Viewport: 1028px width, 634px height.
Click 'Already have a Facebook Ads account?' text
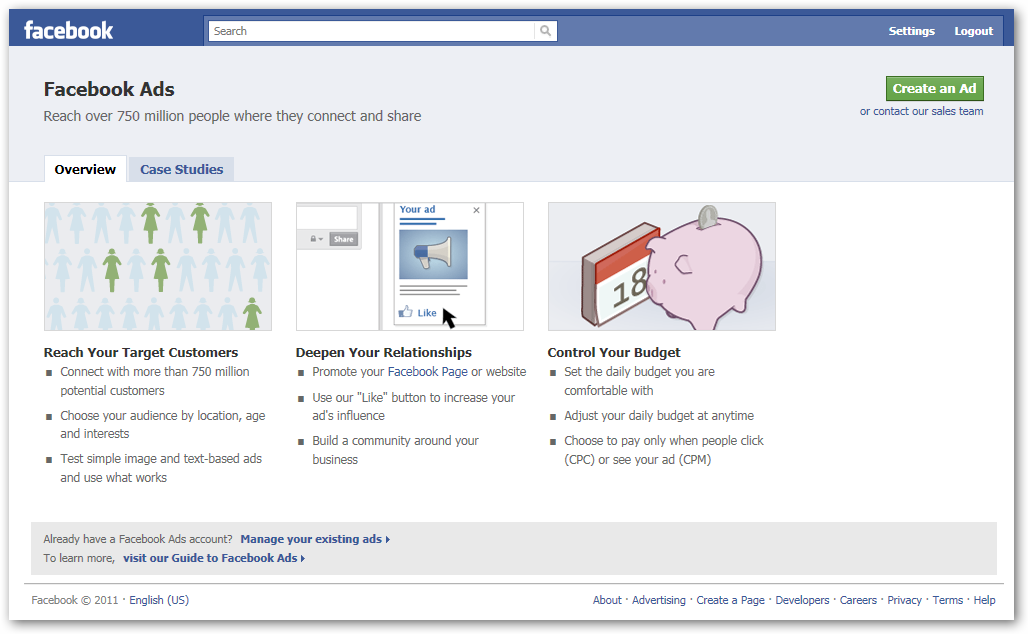138,539
